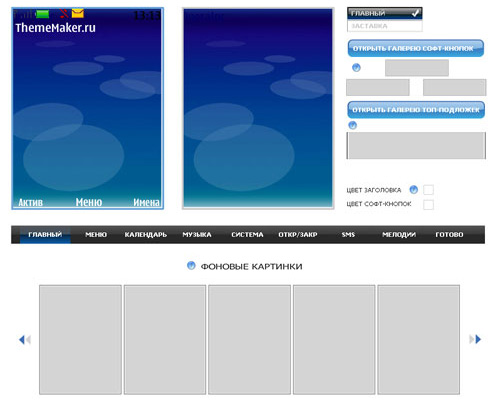This screenshot has width=500, height=412.
Task: Click the help icon next to ЦВЕТ ЗАГОЛОВКА
Action: (414, 190)
